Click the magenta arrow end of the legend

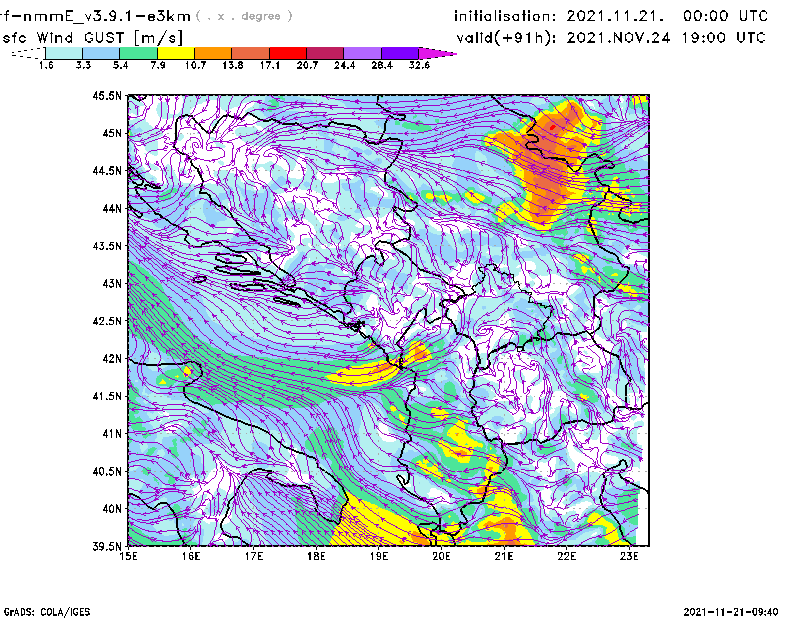[437, 53]
